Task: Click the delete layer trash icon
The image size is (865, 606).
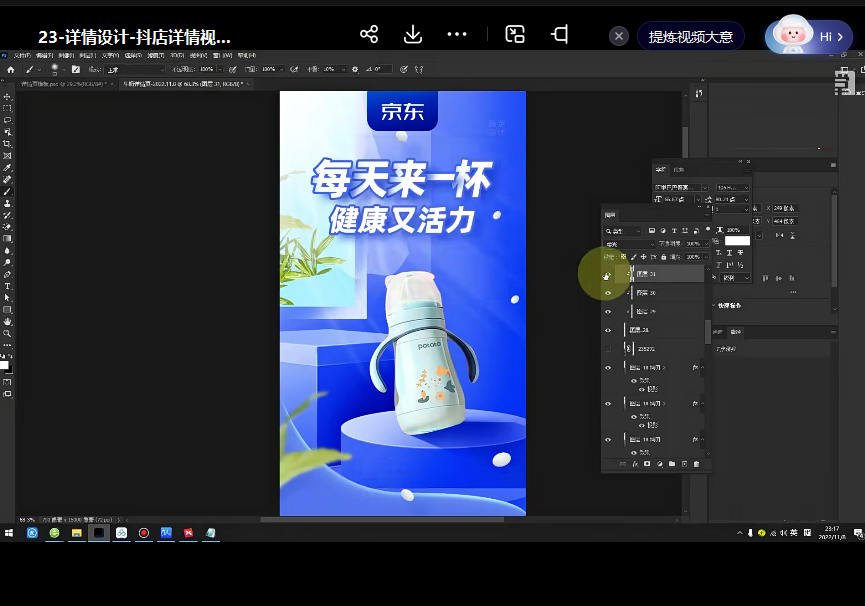Action: coord(696,463)
